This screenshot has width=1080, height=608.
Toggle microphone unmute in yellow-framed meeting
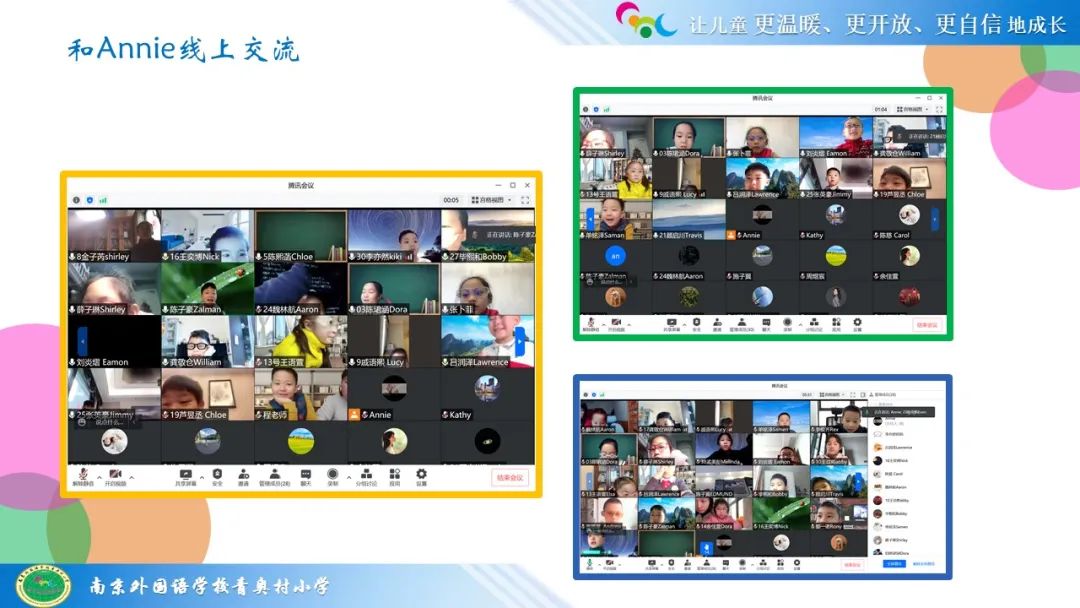[x=83, y=476]
